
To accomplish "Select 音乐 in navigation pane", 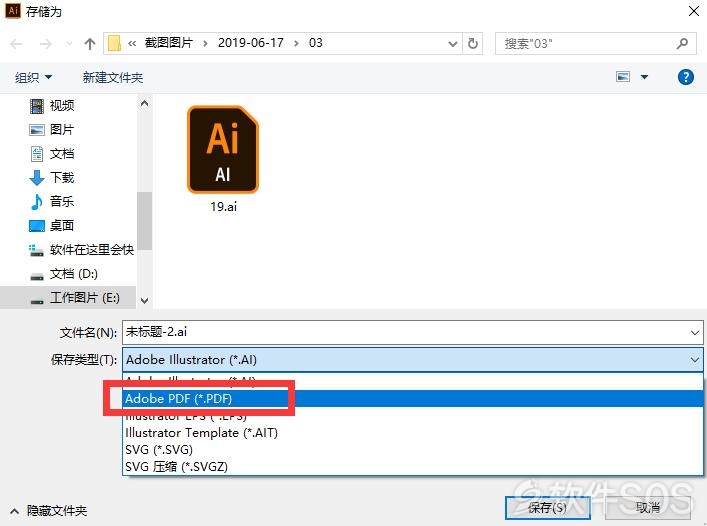I will (62, 201).
